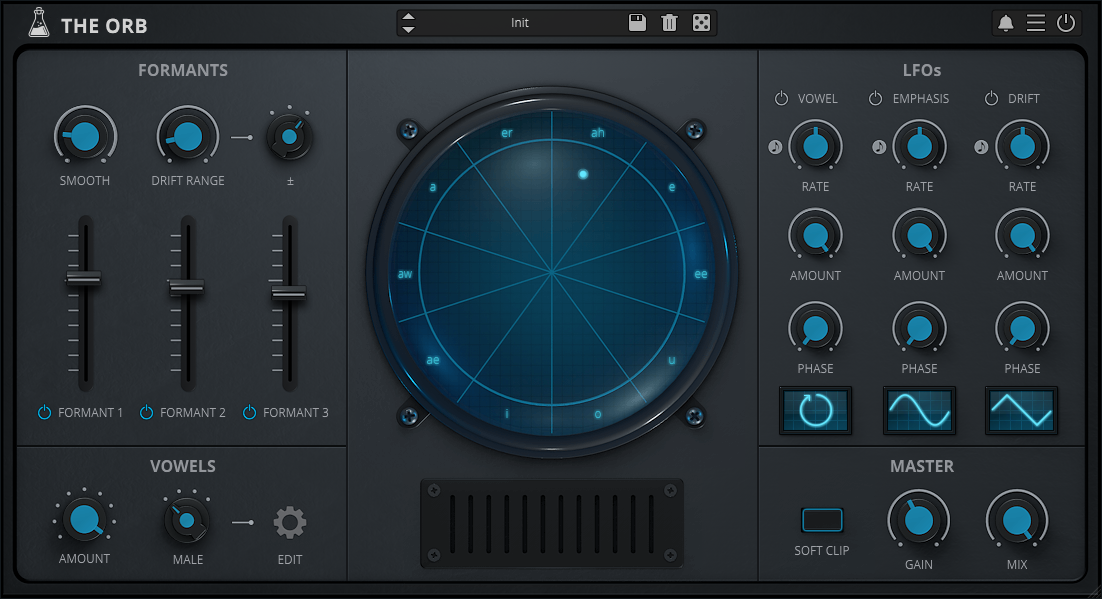The width and height of the screenshot is (1102, 599).
Task: Pick the triangle waveform display for Drift LFO
Action: [1022, 410]
